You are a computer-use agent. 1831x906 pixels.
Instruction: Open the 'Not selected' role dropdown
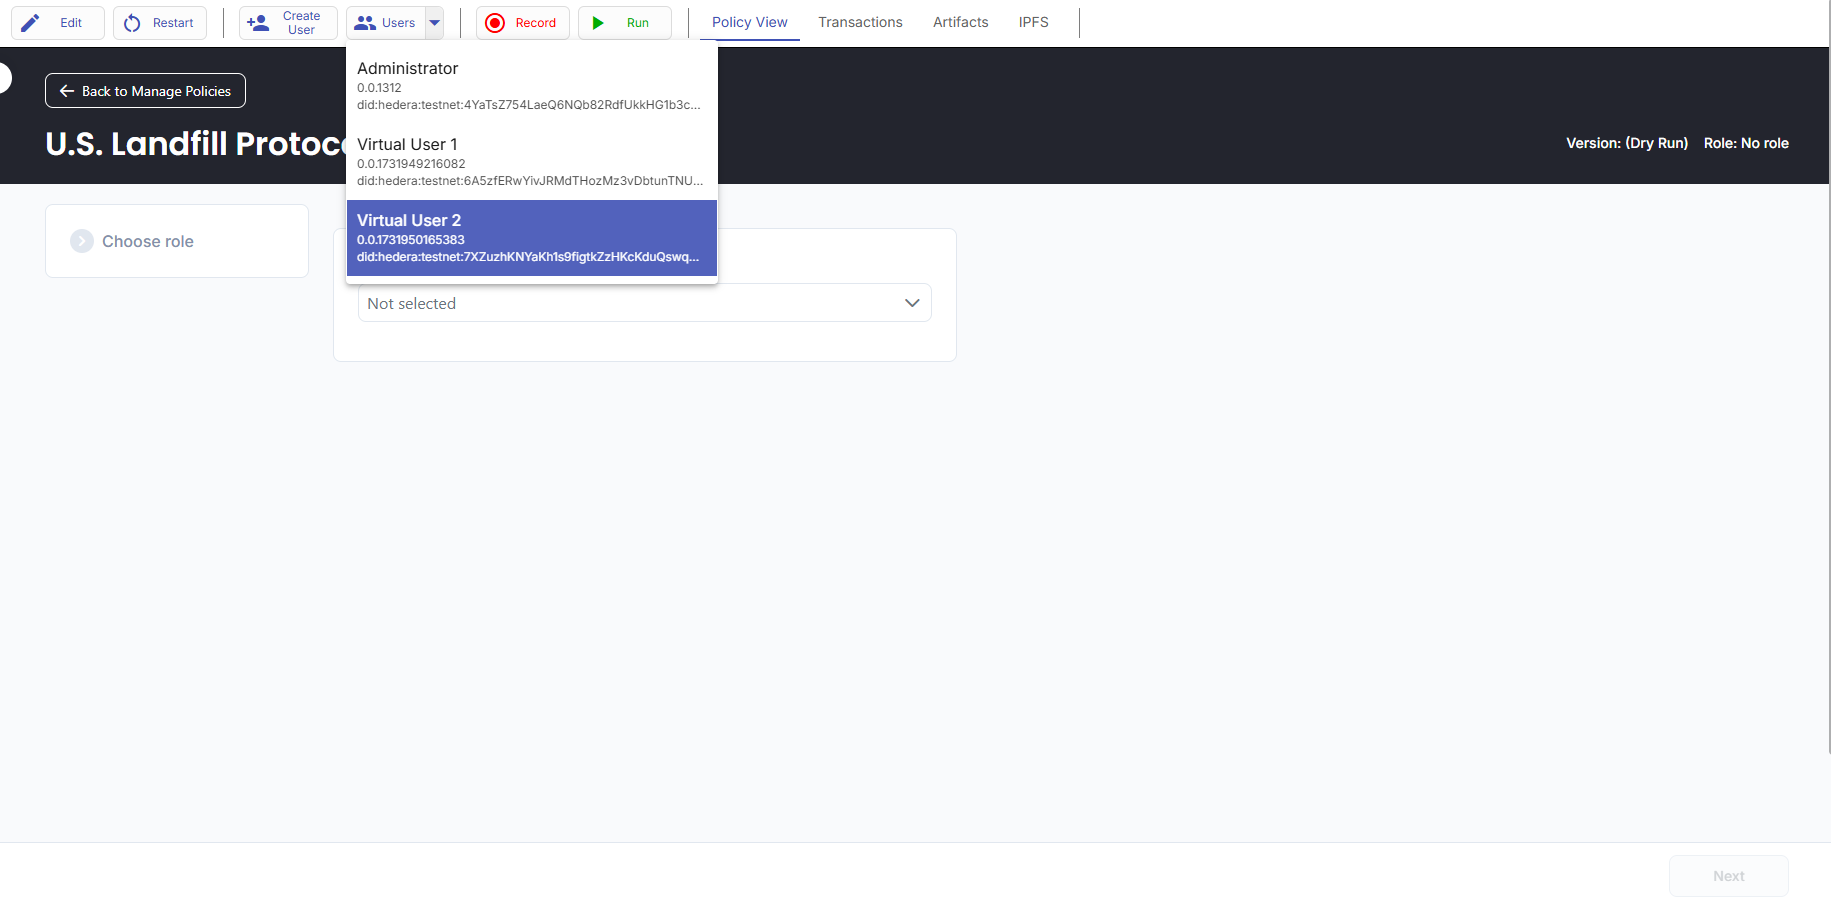click(630, 303)
